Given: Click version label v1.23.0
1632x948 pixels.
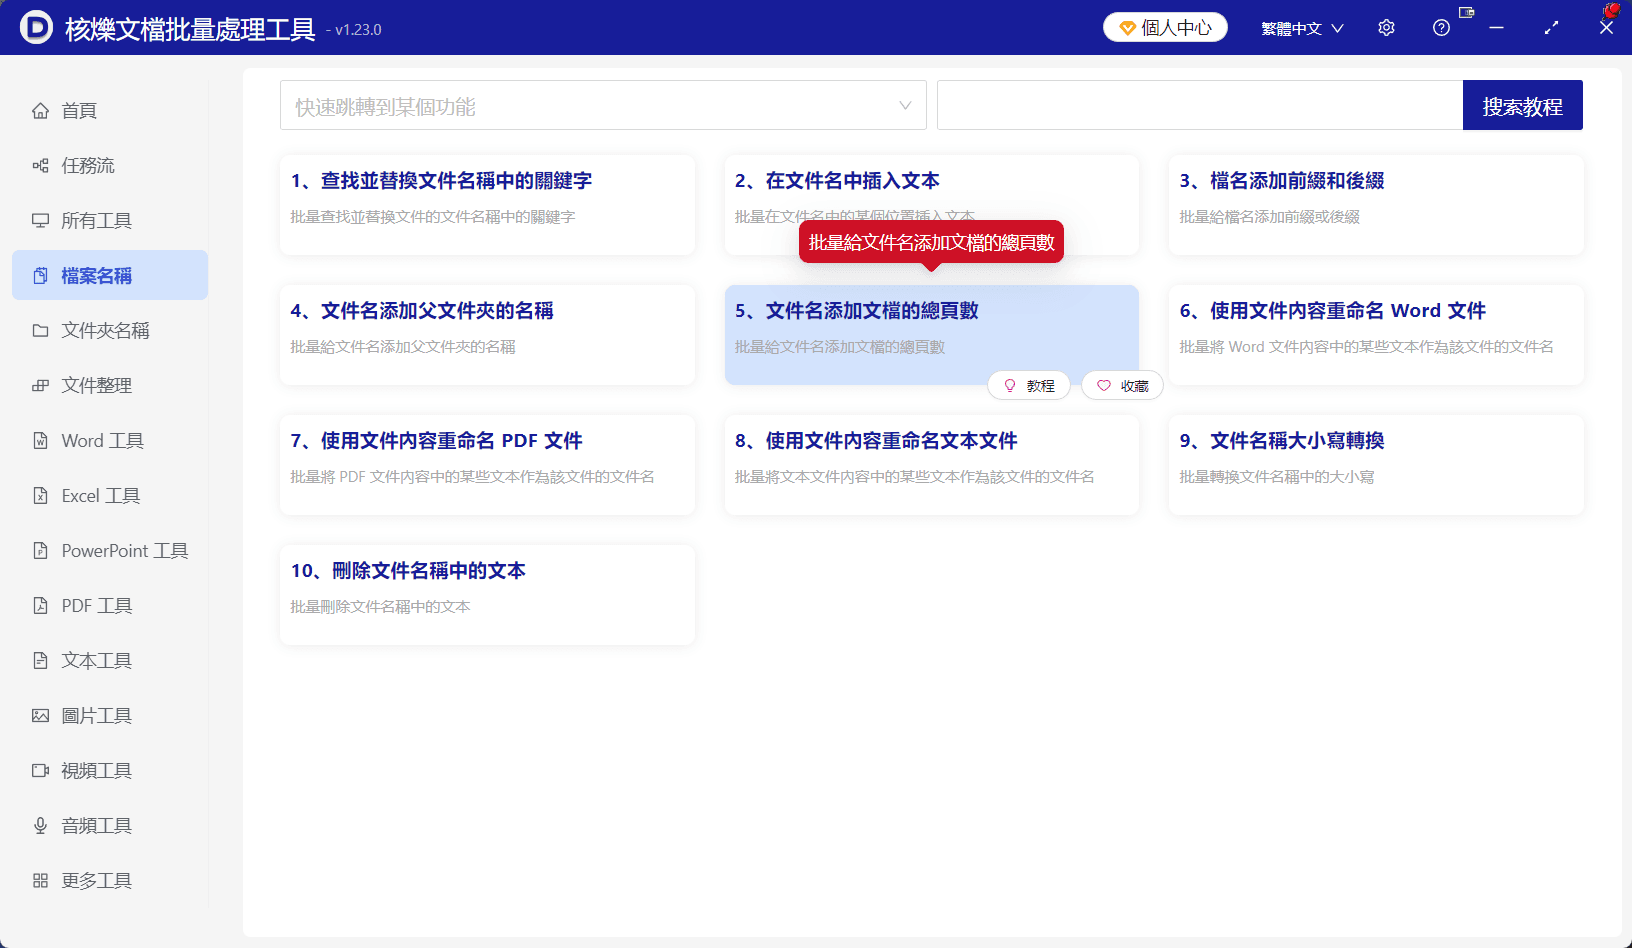Looking at the screenshot, I should click(x=358, y=30).
